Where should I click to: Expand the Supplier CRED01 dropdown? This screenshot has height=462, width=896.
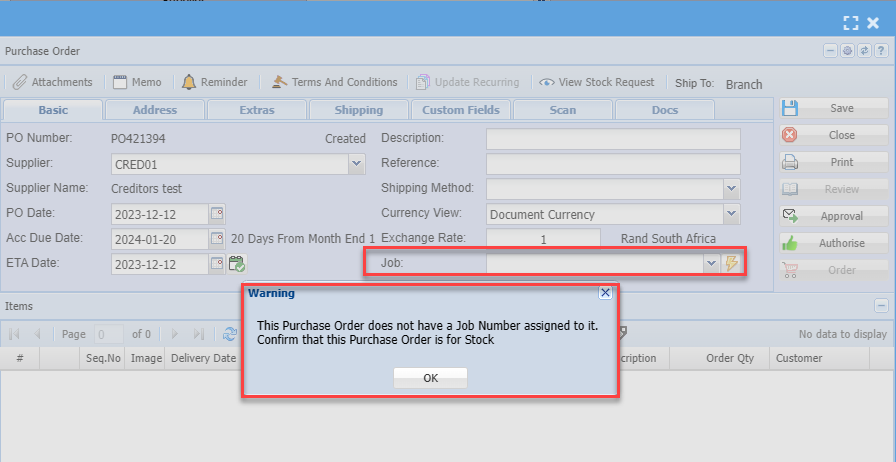coord(357,164)
